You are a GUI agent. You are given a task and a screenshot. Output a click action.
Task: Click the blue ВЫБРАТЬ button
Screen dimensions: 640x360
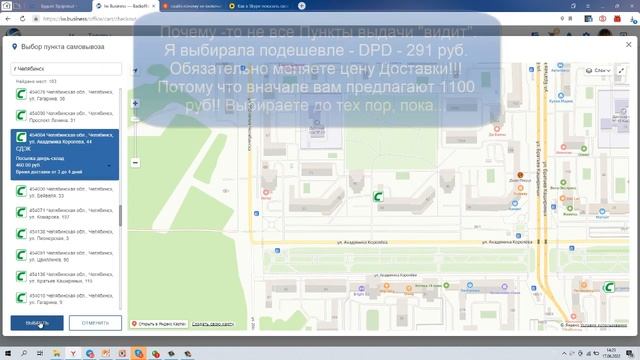pos(37,323)
